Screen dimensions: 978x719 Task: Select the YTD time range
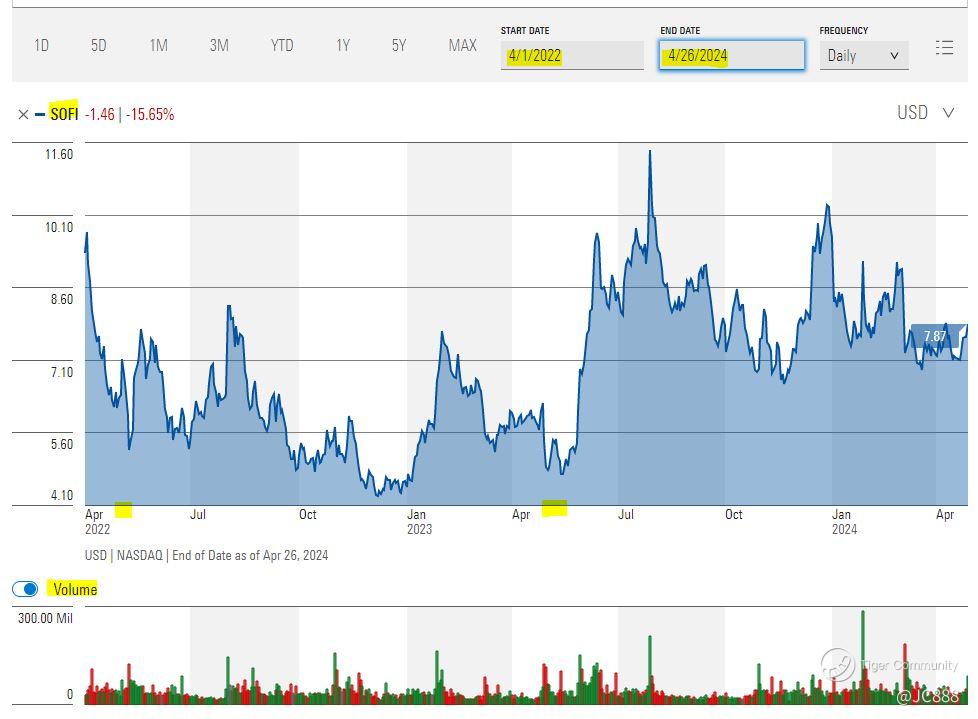point(282,46)
